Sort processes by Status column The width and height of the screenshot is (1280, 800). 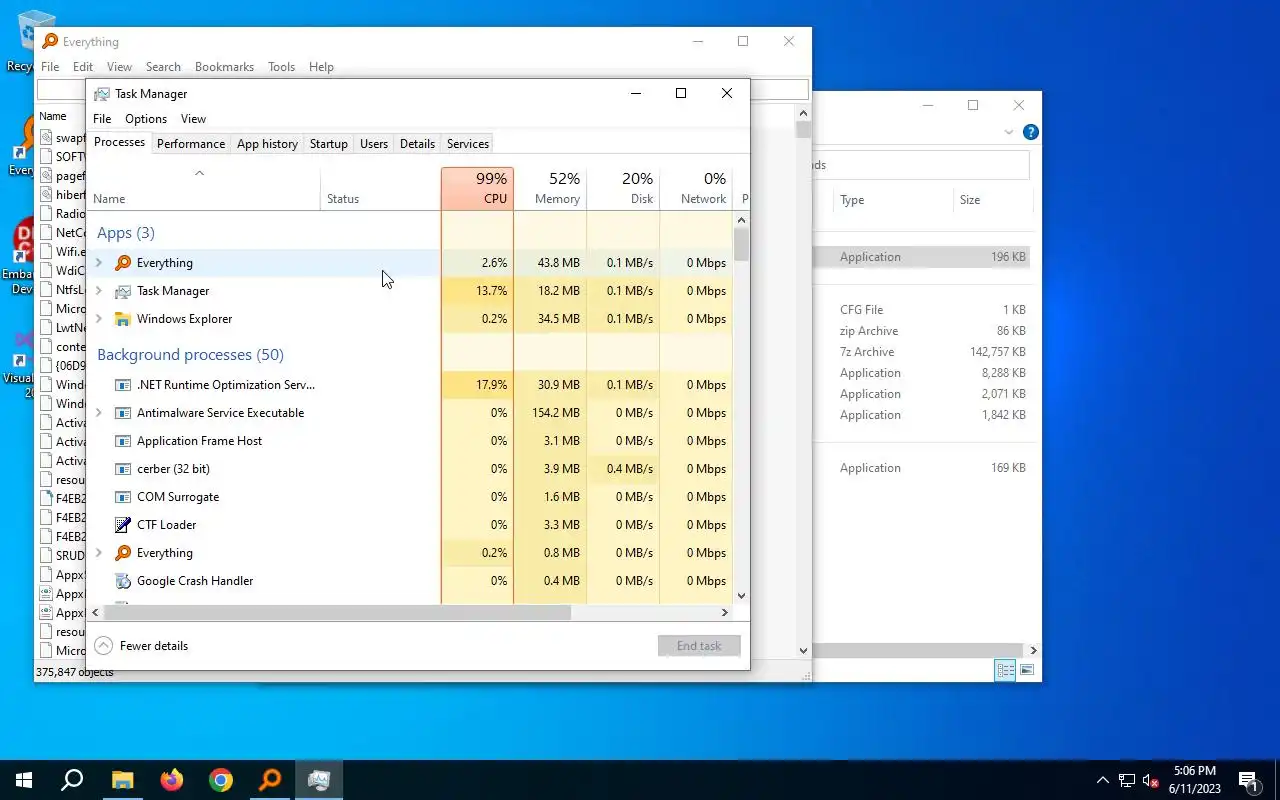pyautogui.click(x=380, y=188)
